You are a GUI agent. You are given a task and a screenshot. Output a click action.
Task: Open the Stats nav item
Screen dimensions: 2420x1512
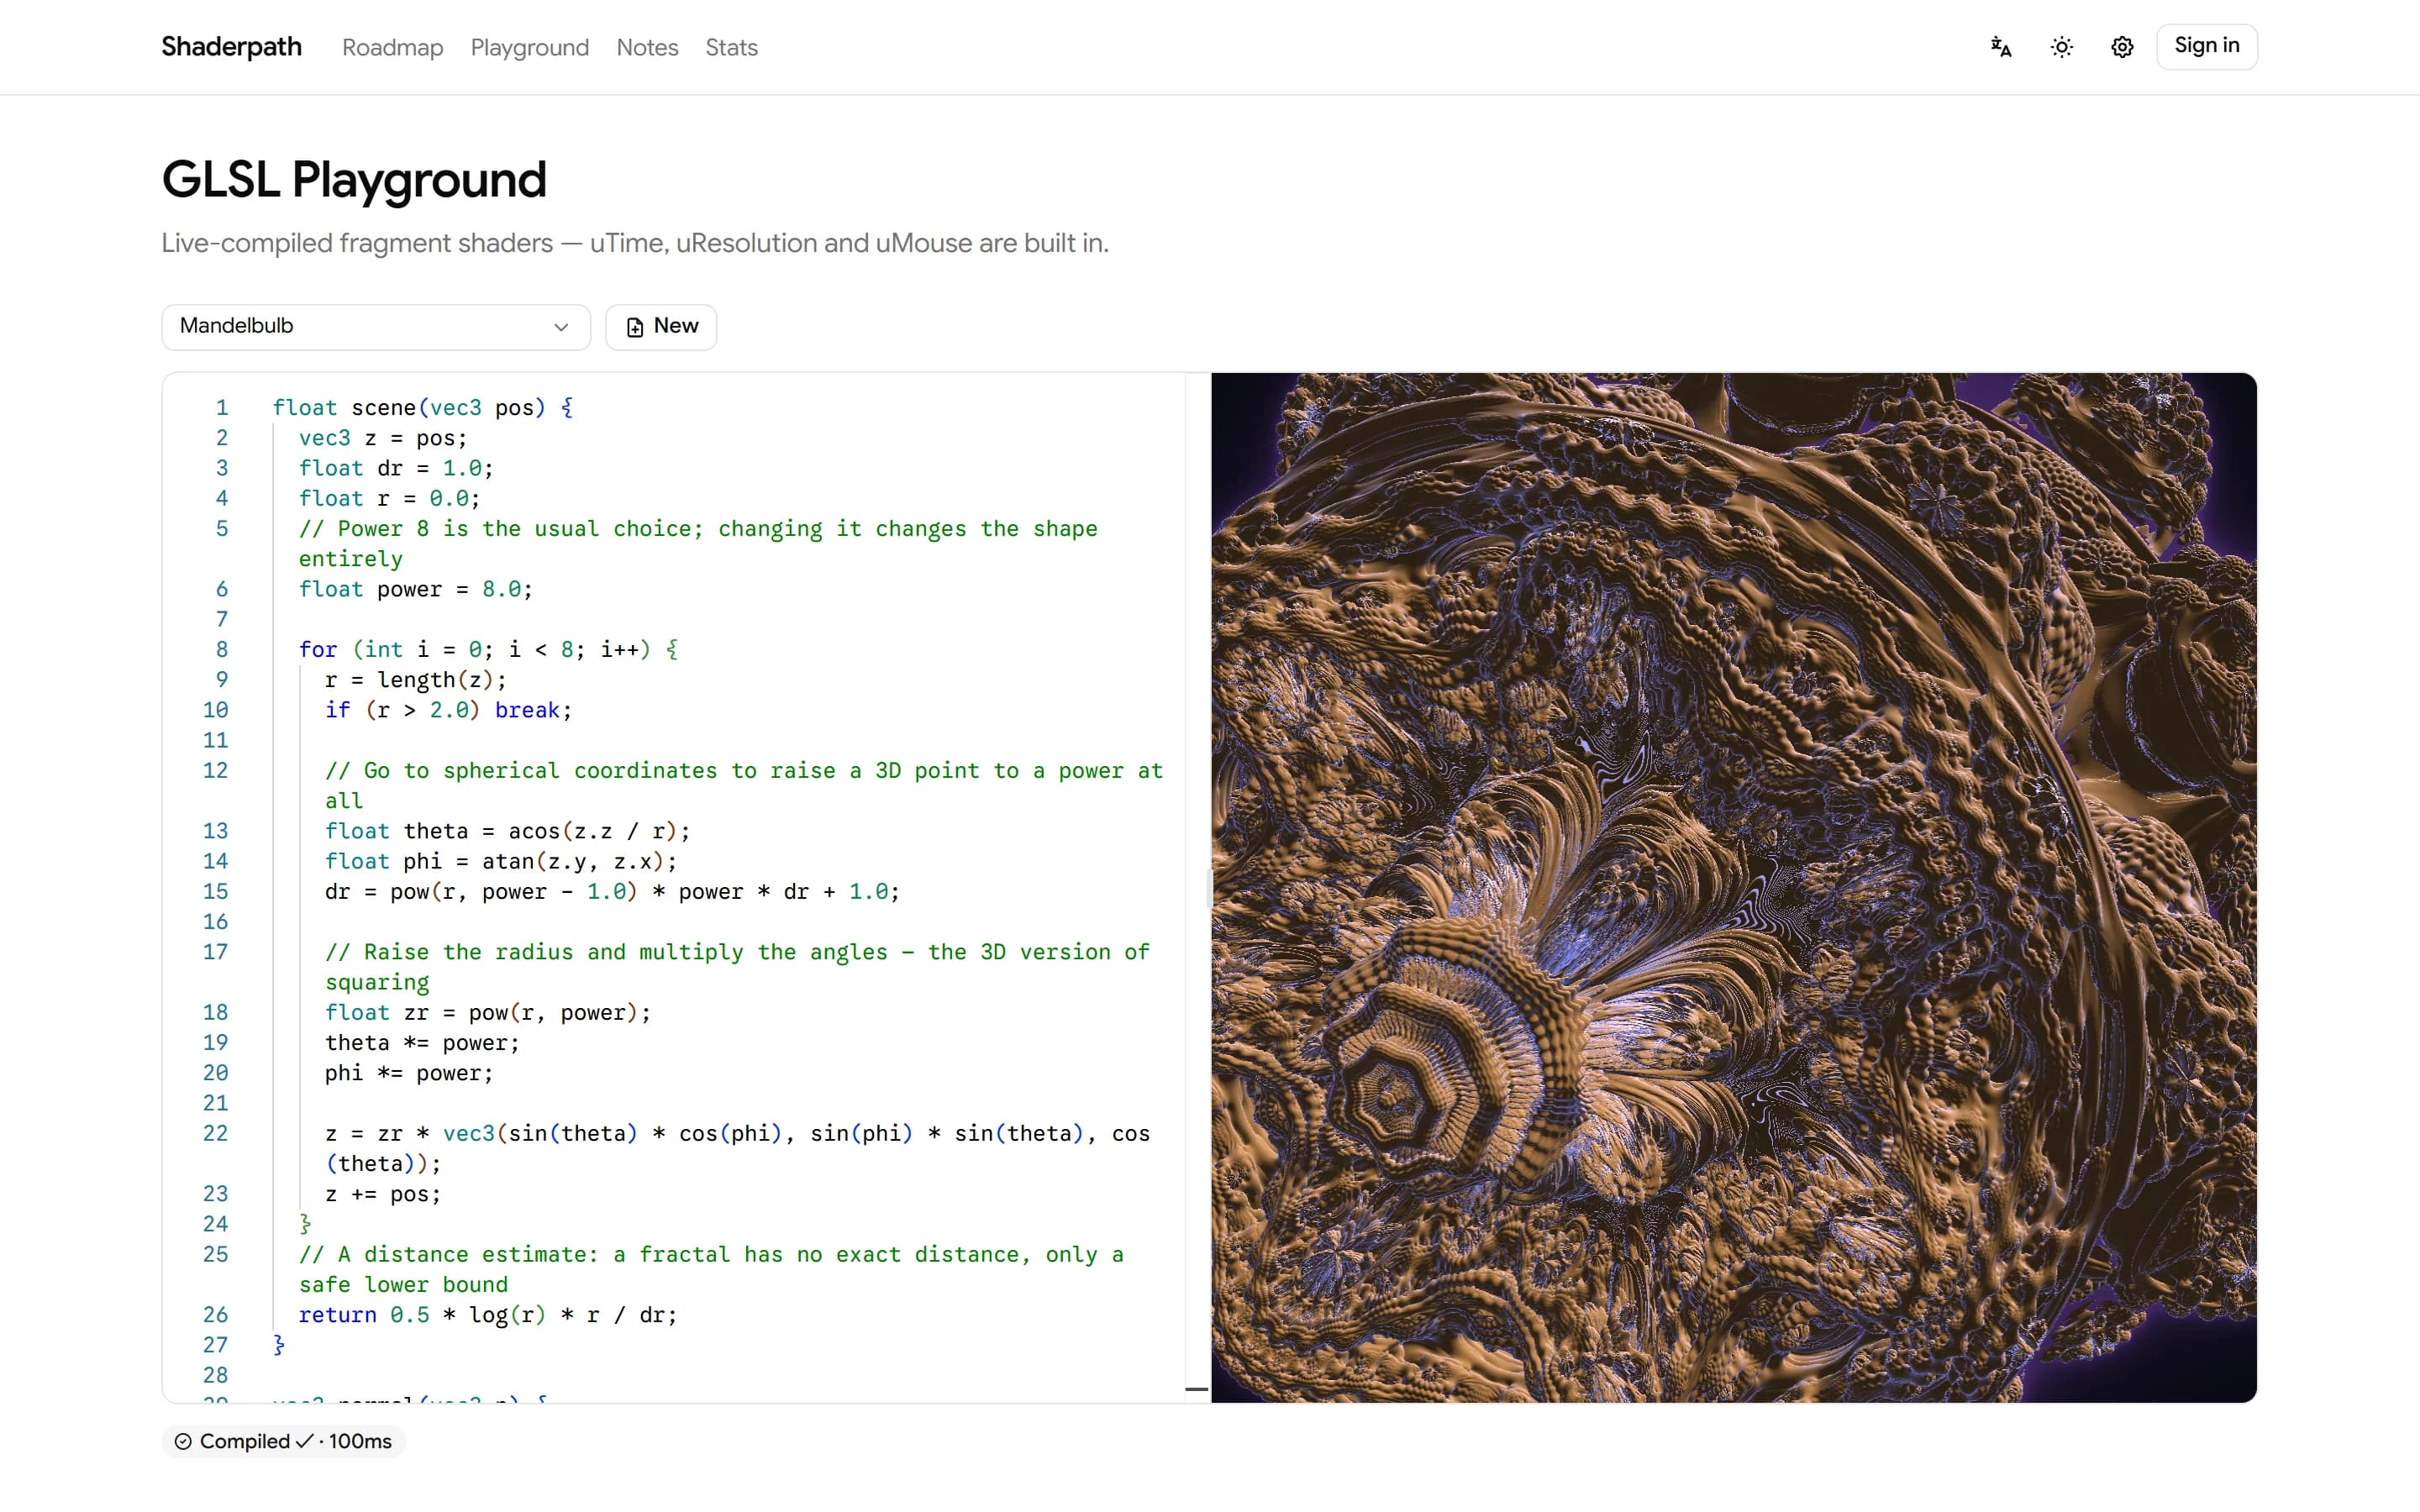[731, 48]
